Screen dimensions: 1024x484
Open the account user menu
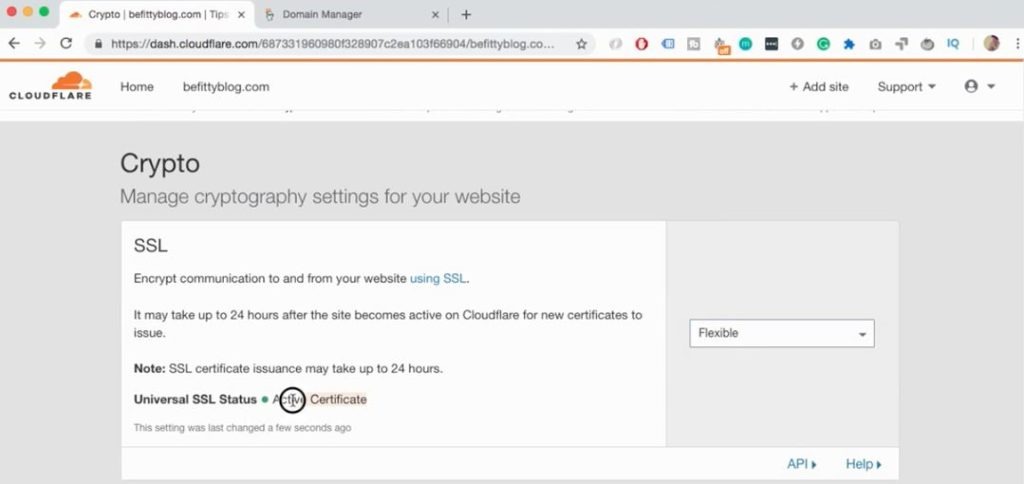(x=980, y=86)
